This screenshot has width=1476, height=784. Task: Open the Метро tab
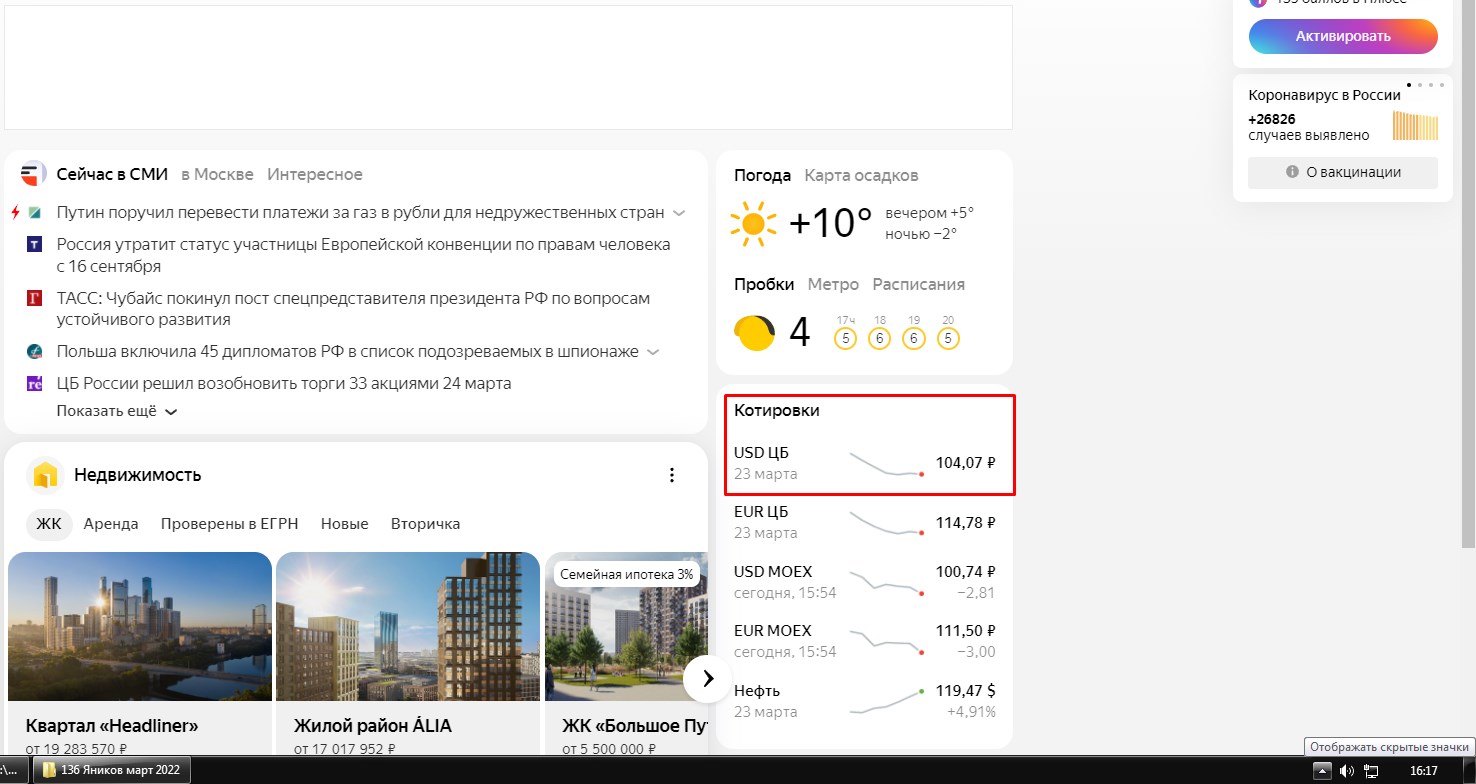click(833, 284)
